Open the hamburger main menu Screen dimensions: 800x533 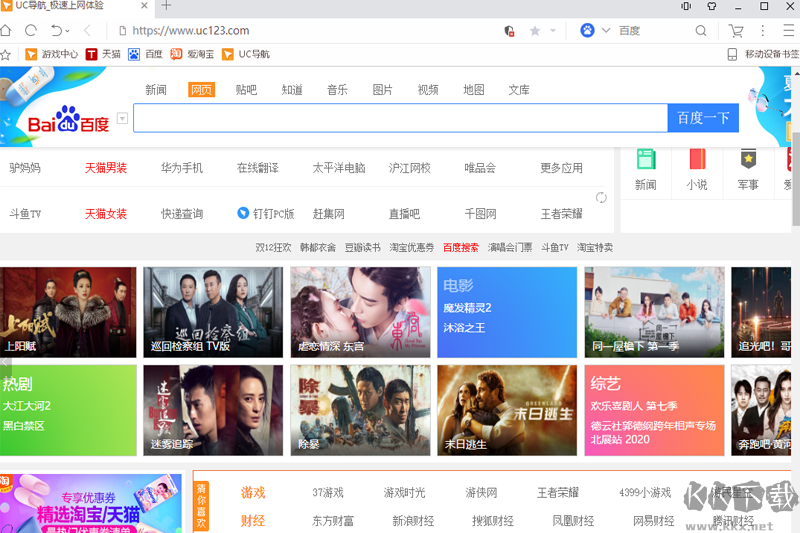[789, 31]
